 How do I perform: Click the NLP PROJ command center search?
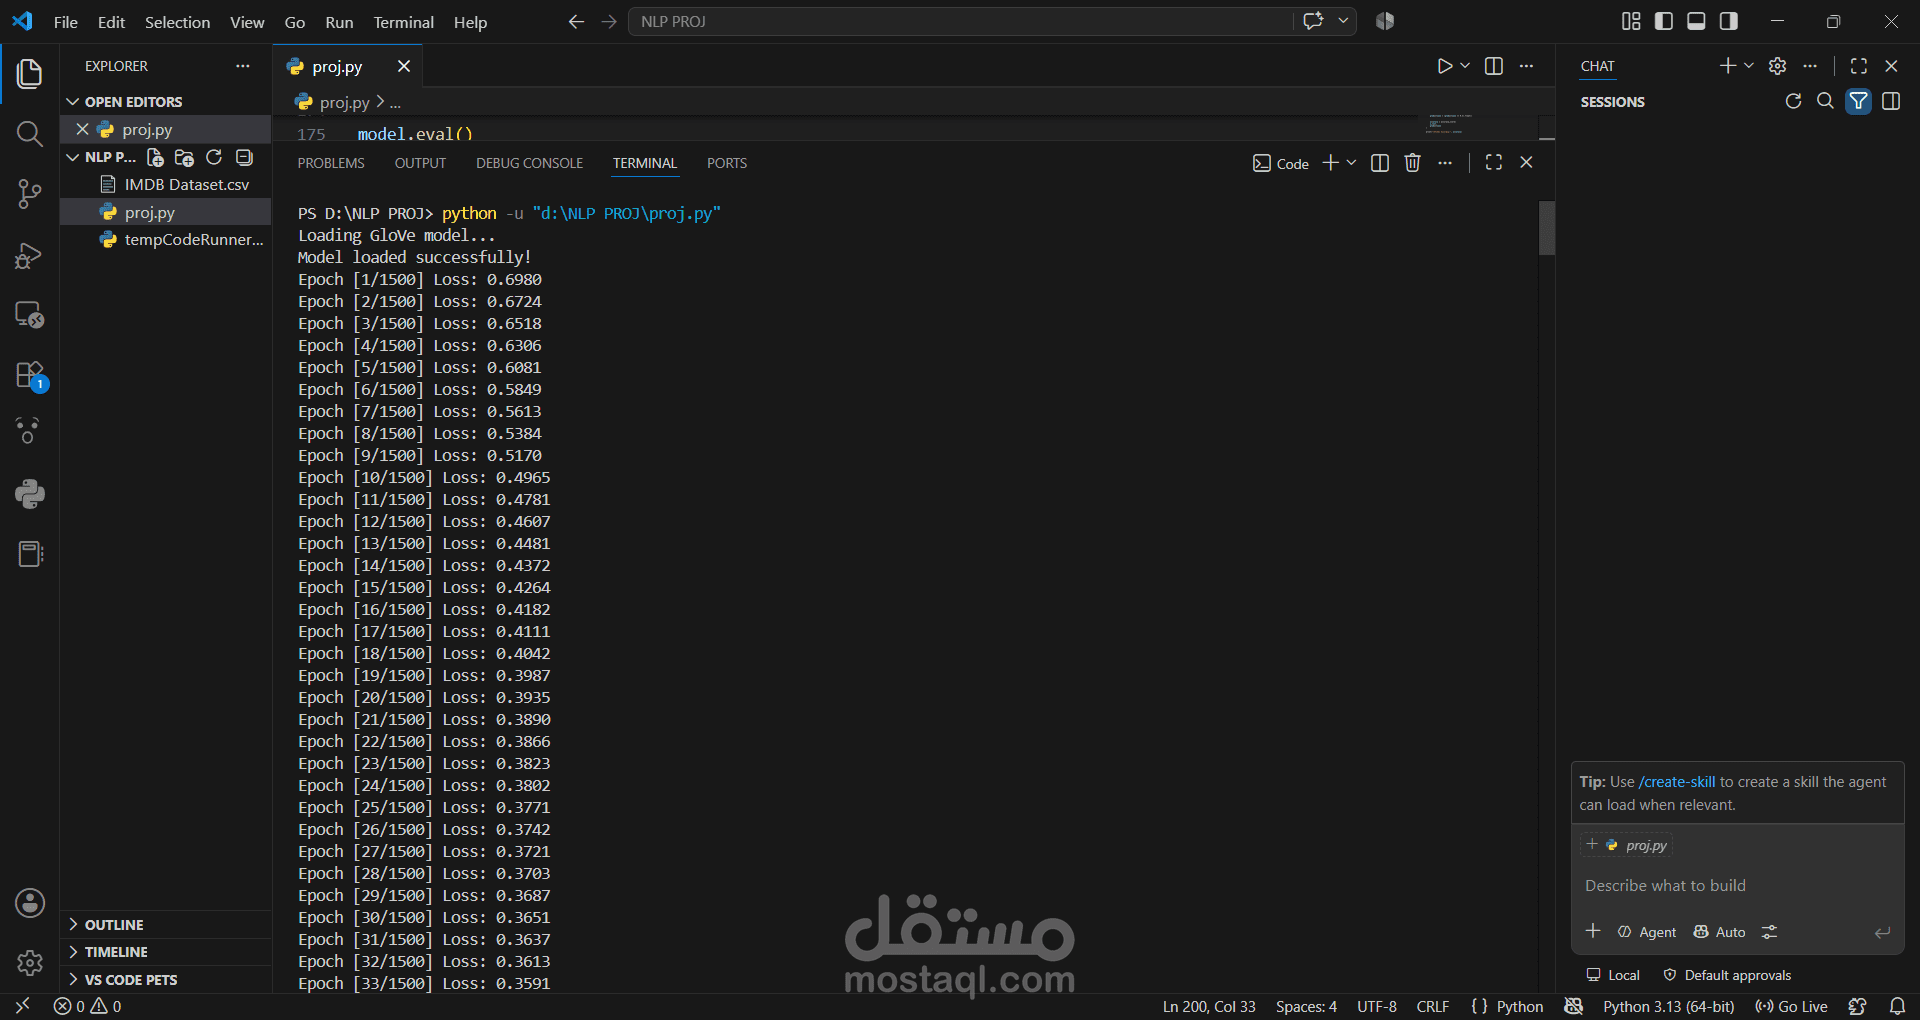coord(960,21)
